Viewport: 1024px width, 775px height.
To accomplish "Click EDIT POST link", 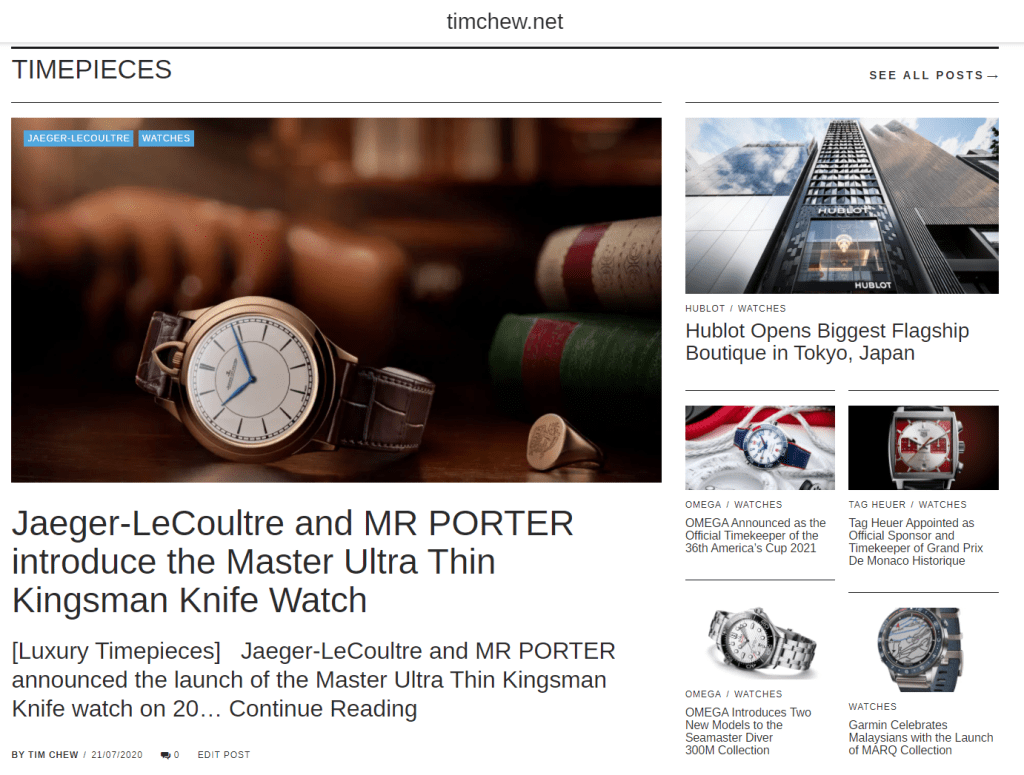I will click(x=224, y=755).
